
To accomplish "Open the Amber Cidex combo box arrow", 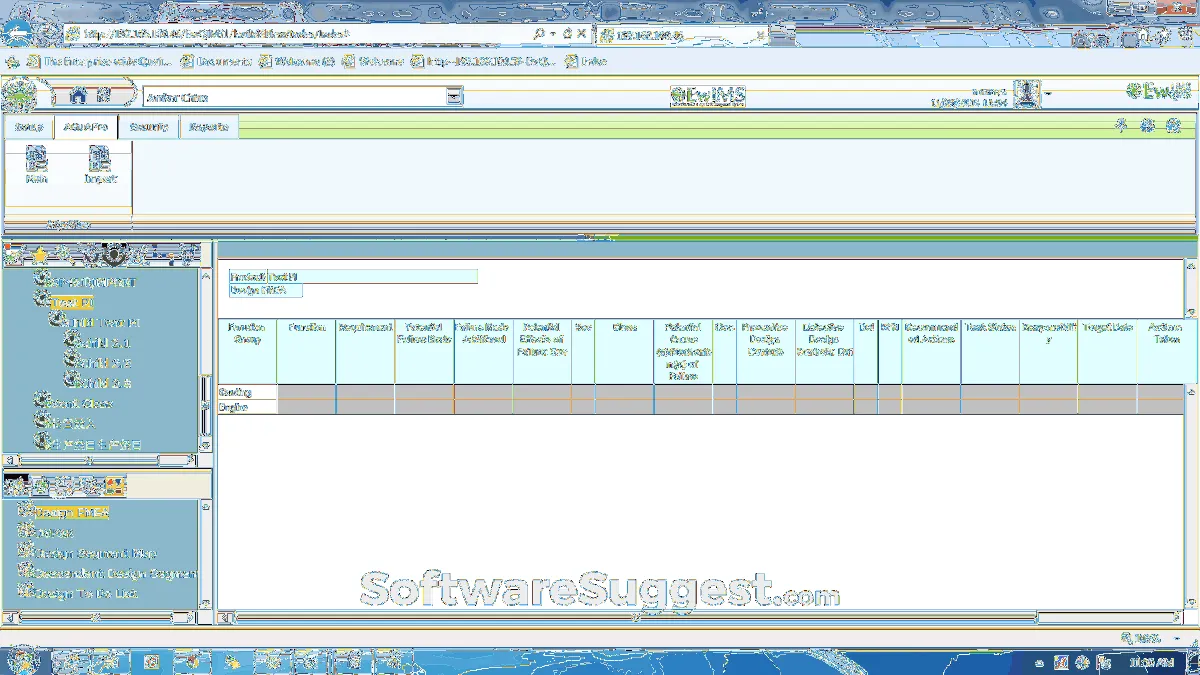I will pyautogui.click(x=455, y=97).
